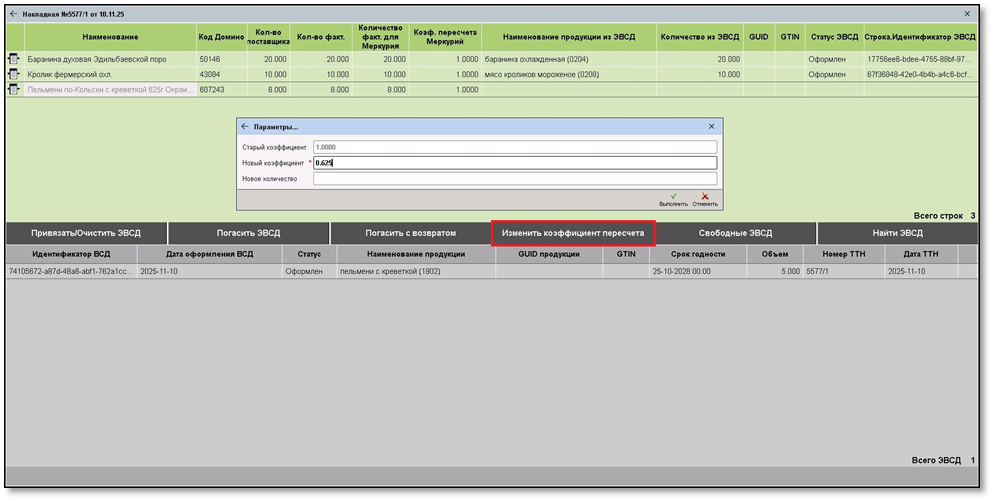993x501 pixels.
Task: Click back arrow beside Накладная №5577/1 title
Action: point(14,14)
